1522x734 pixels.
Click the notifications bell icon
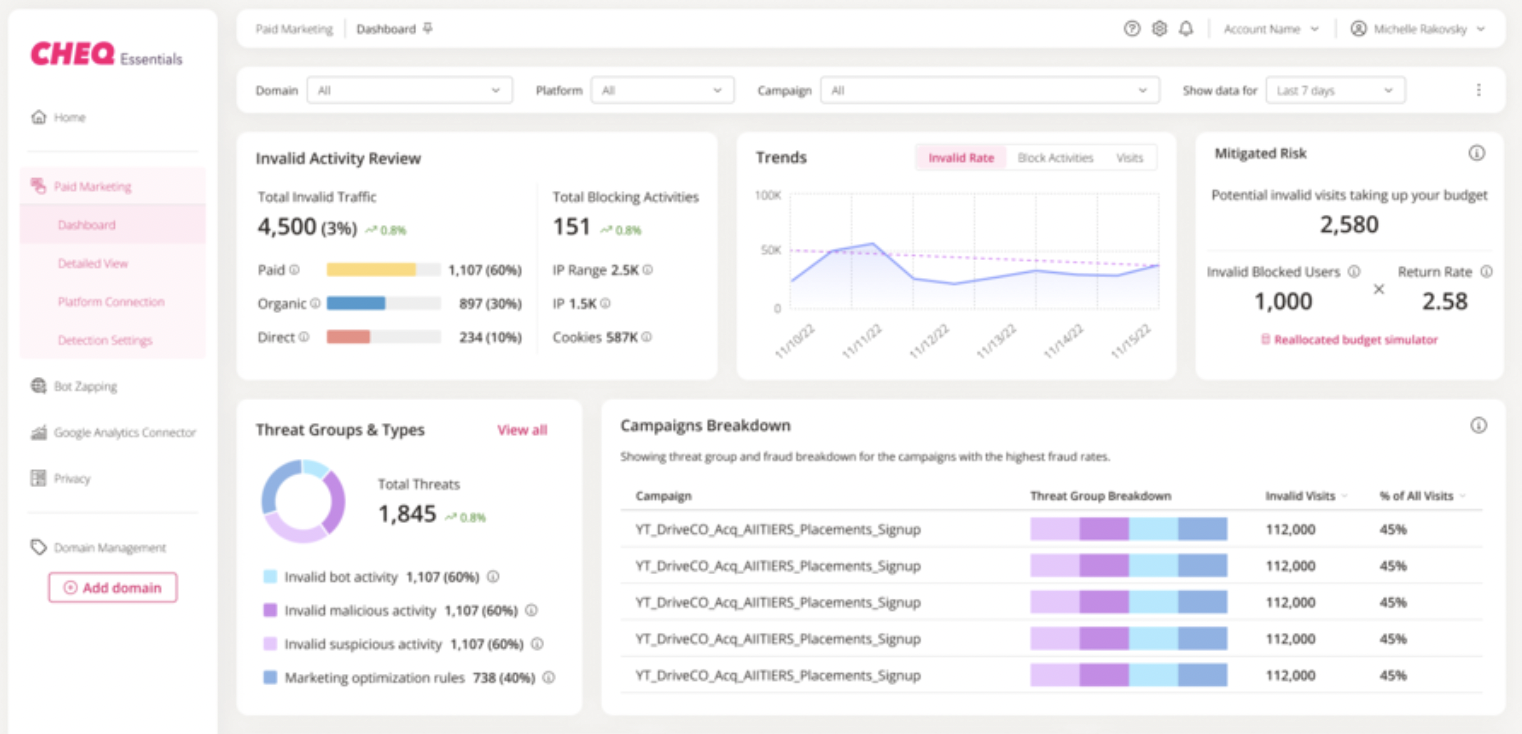(1186, 29)
